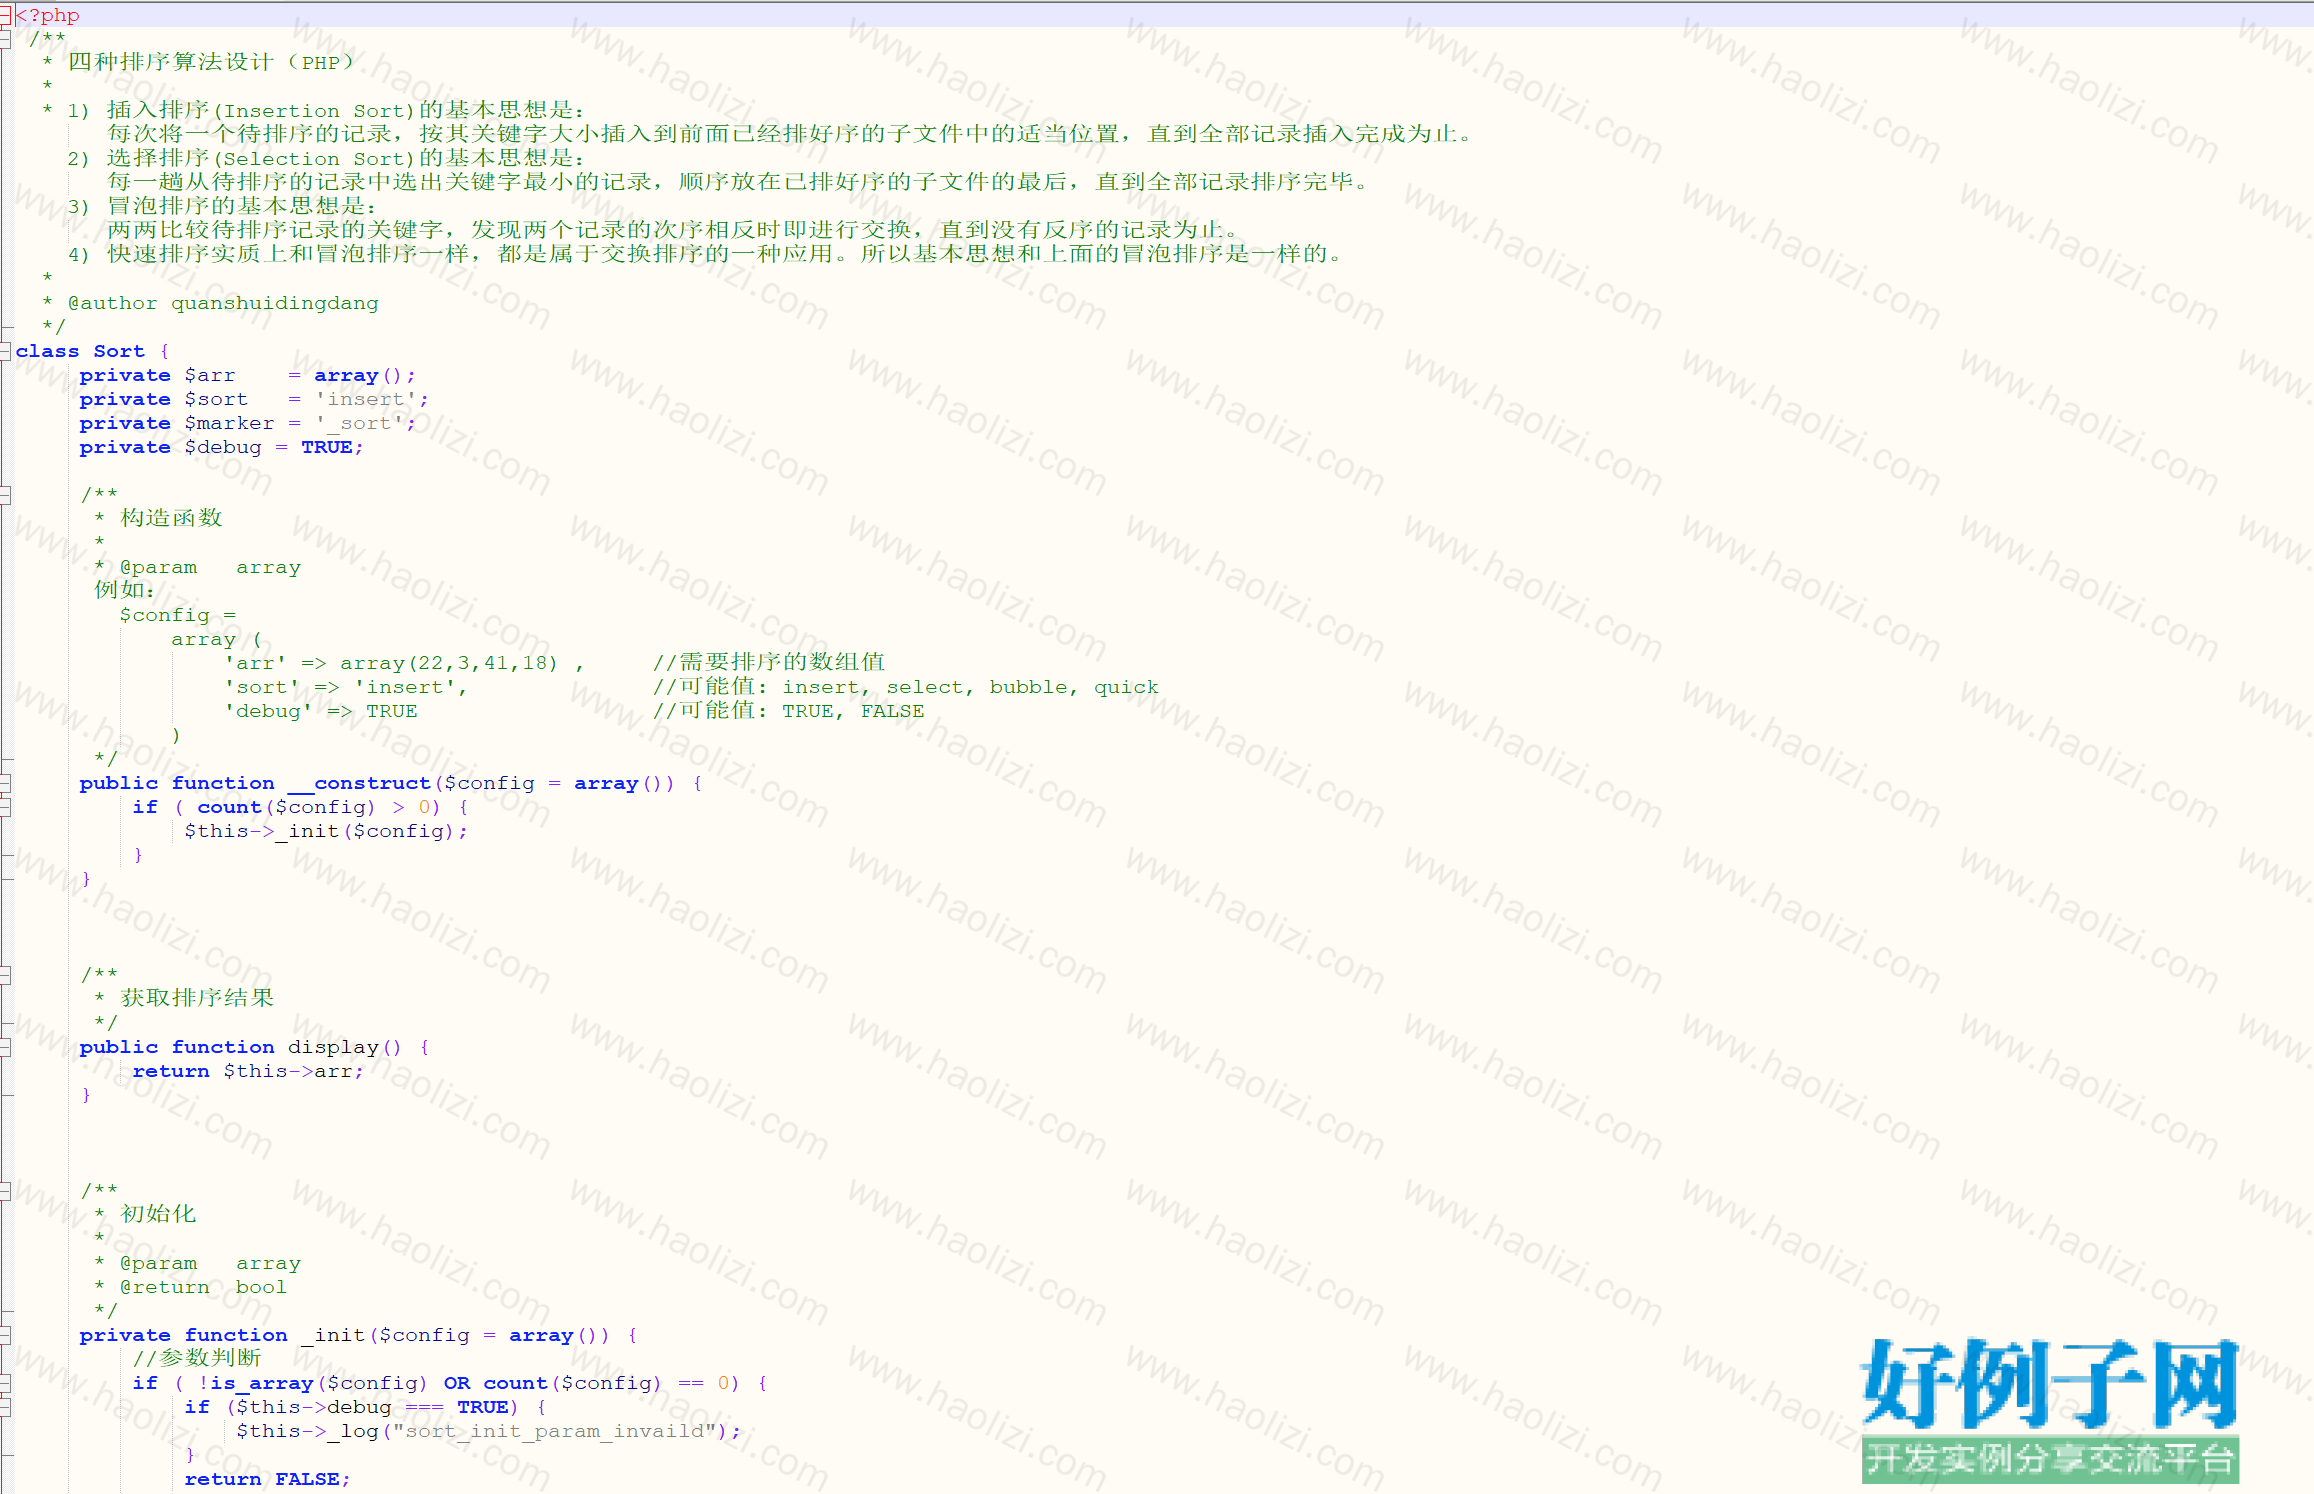Collapse the display() function fold marker
This screenshot has width=2314, height=1494.
click(5, 1047)
